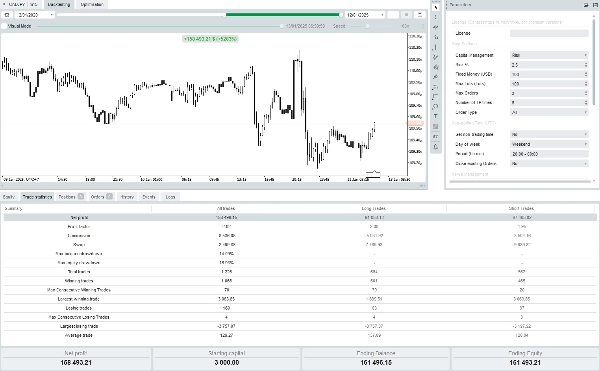Click the backtest settings icon beside start date
Screen dimensions: 600x371
[x=7, y=15]
